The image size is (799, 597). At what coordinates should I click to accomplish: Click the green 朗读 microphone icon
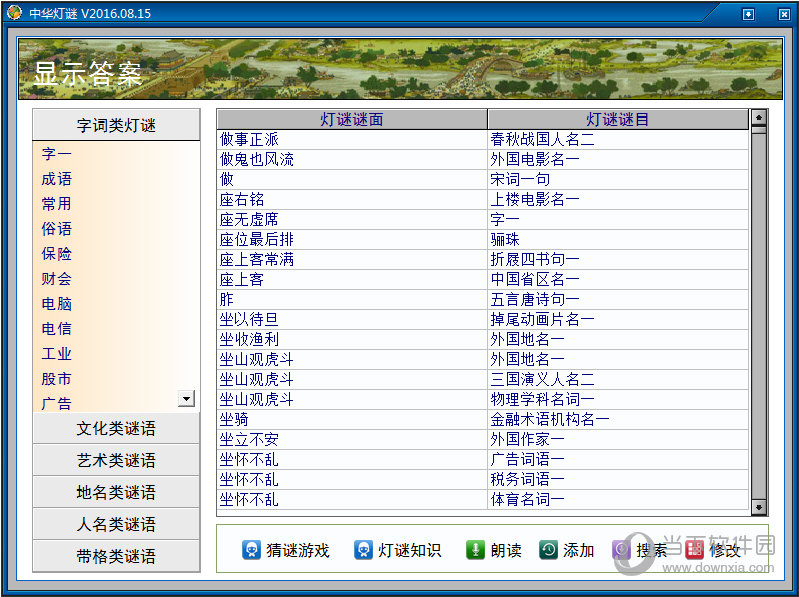475,550
